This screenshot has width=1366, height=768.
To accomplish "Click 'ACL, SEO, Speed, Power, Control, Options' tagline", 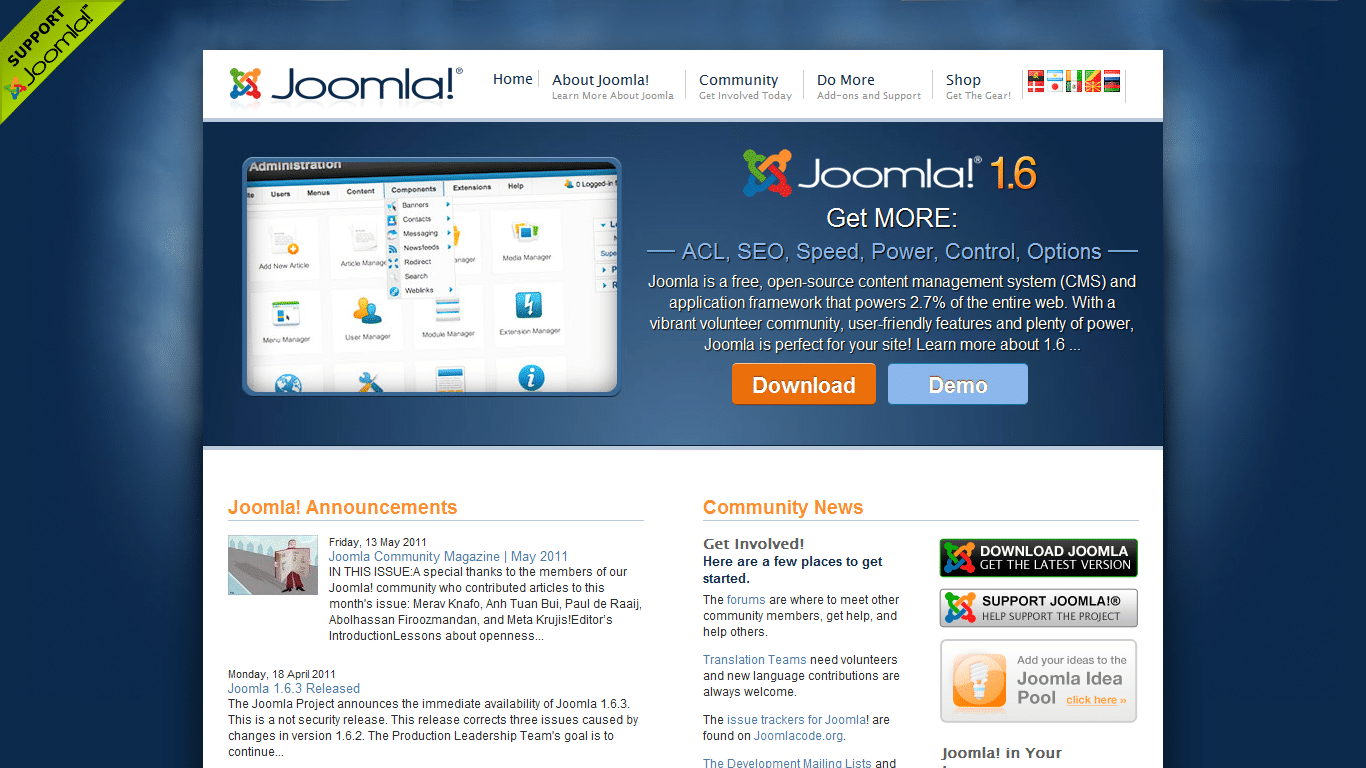I will [x=892, y=251].
